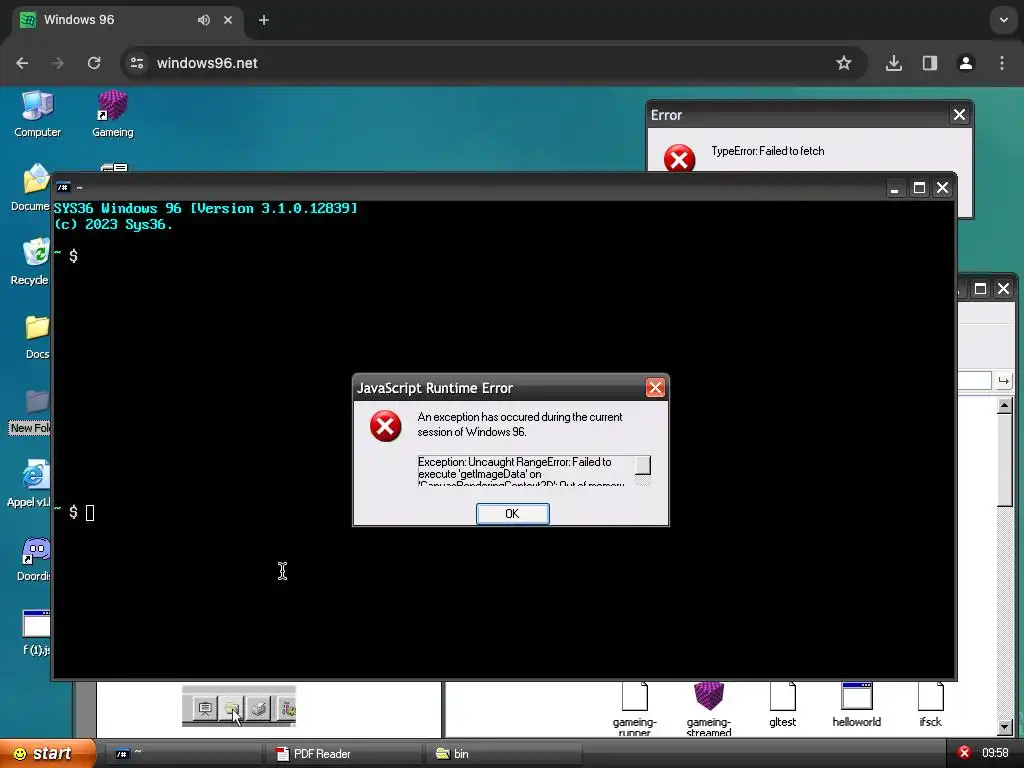Expand tab search dropdown chevron
This screenshot has height=768, width=1024.
coord(1004,20)
